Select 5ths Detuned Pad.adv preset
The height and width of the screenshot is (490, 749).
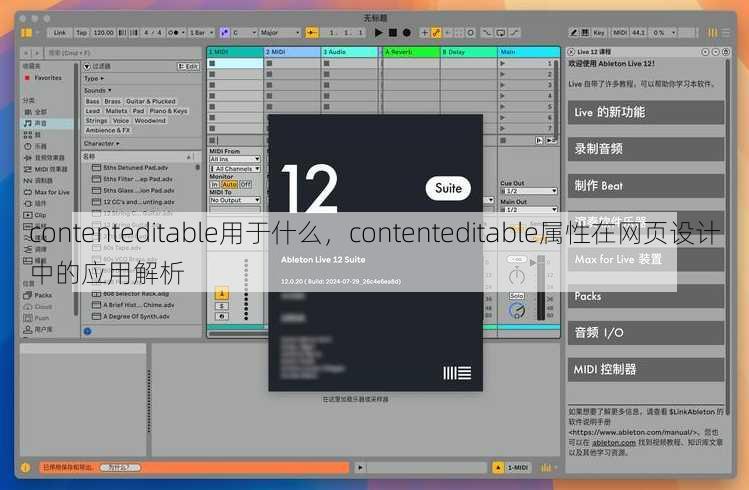[x=136, y=168]
